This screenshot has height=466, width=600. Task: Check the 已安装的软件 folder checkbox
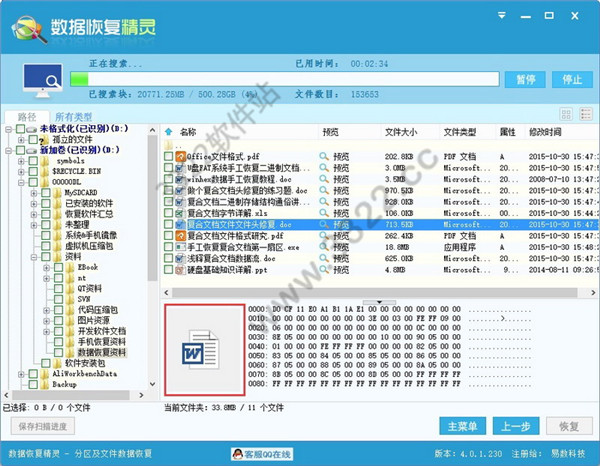(x=46, y=203)
